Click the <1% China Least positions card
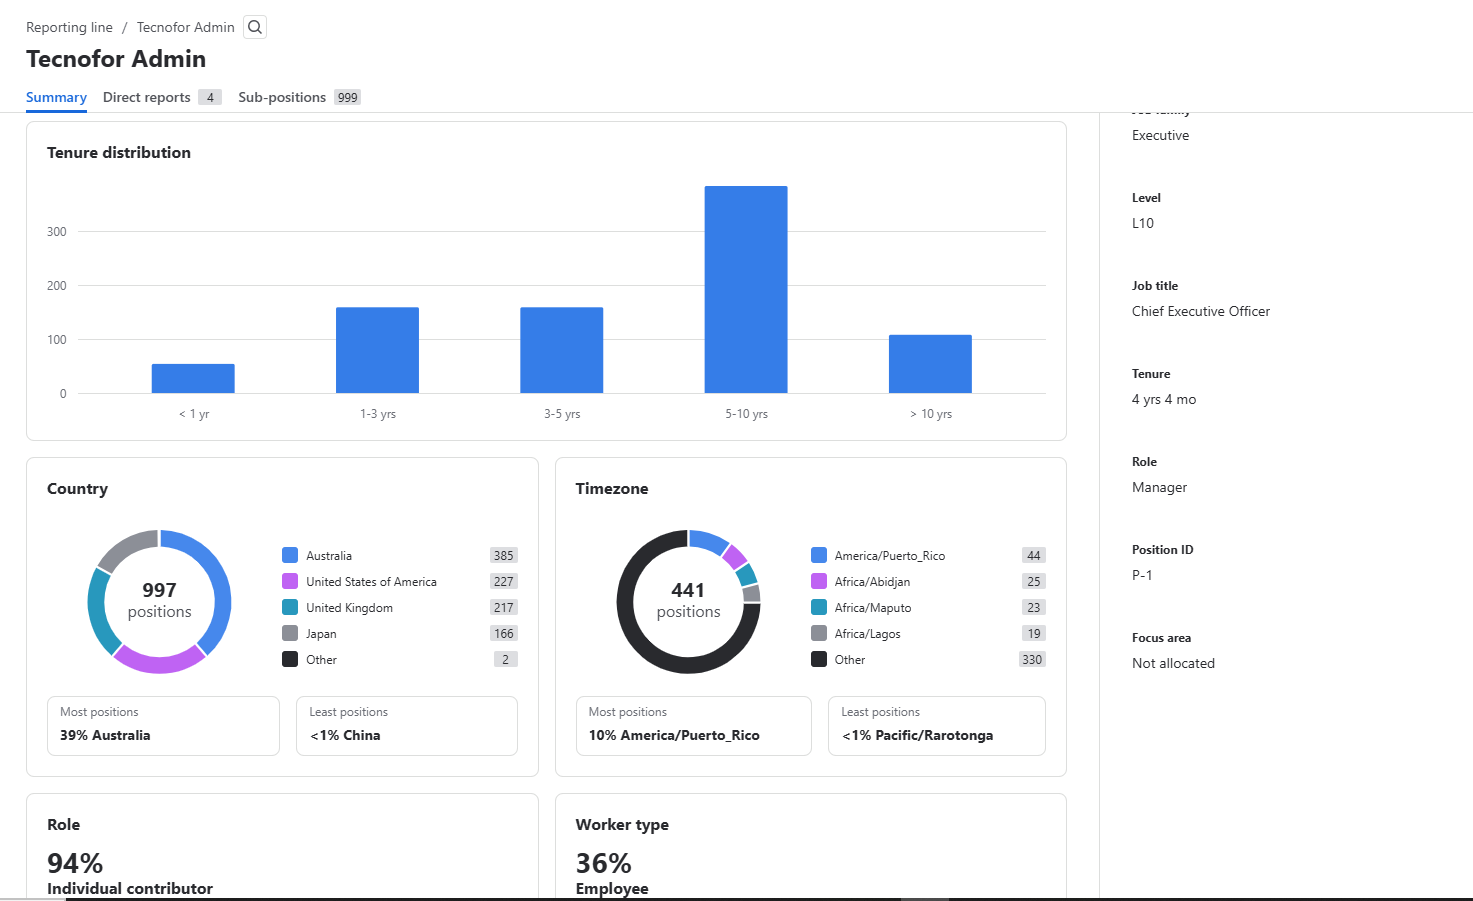This screenshot has height=901, width=1473. (x=406, y=725)
